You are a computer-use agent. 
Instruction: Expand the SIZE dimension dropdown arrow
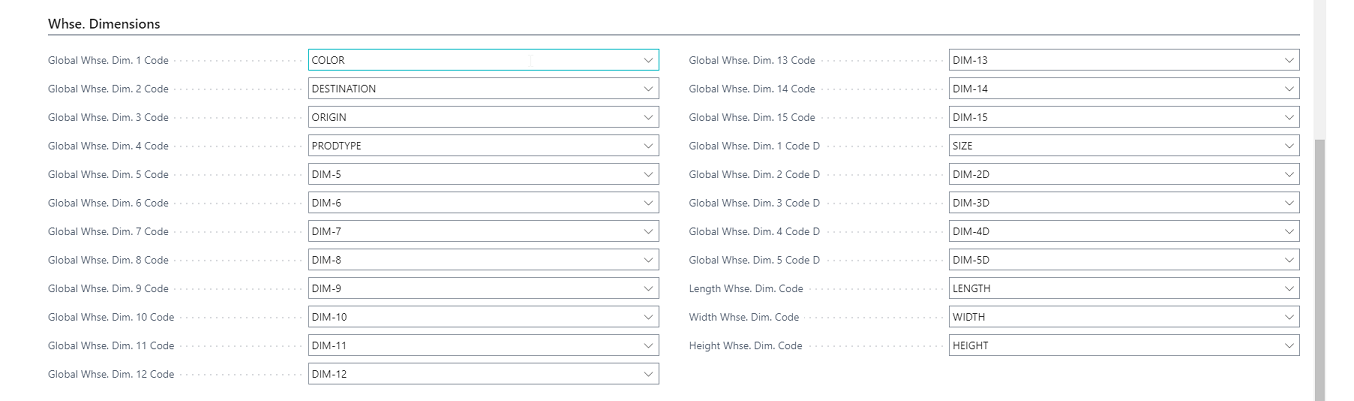[x=1288, y=146]
